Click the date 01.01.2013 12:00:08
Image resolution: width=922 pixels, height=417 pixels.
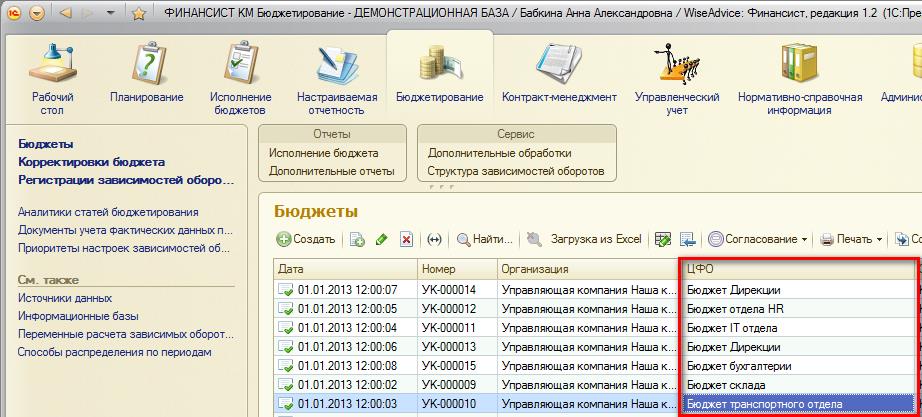[347, 366]
